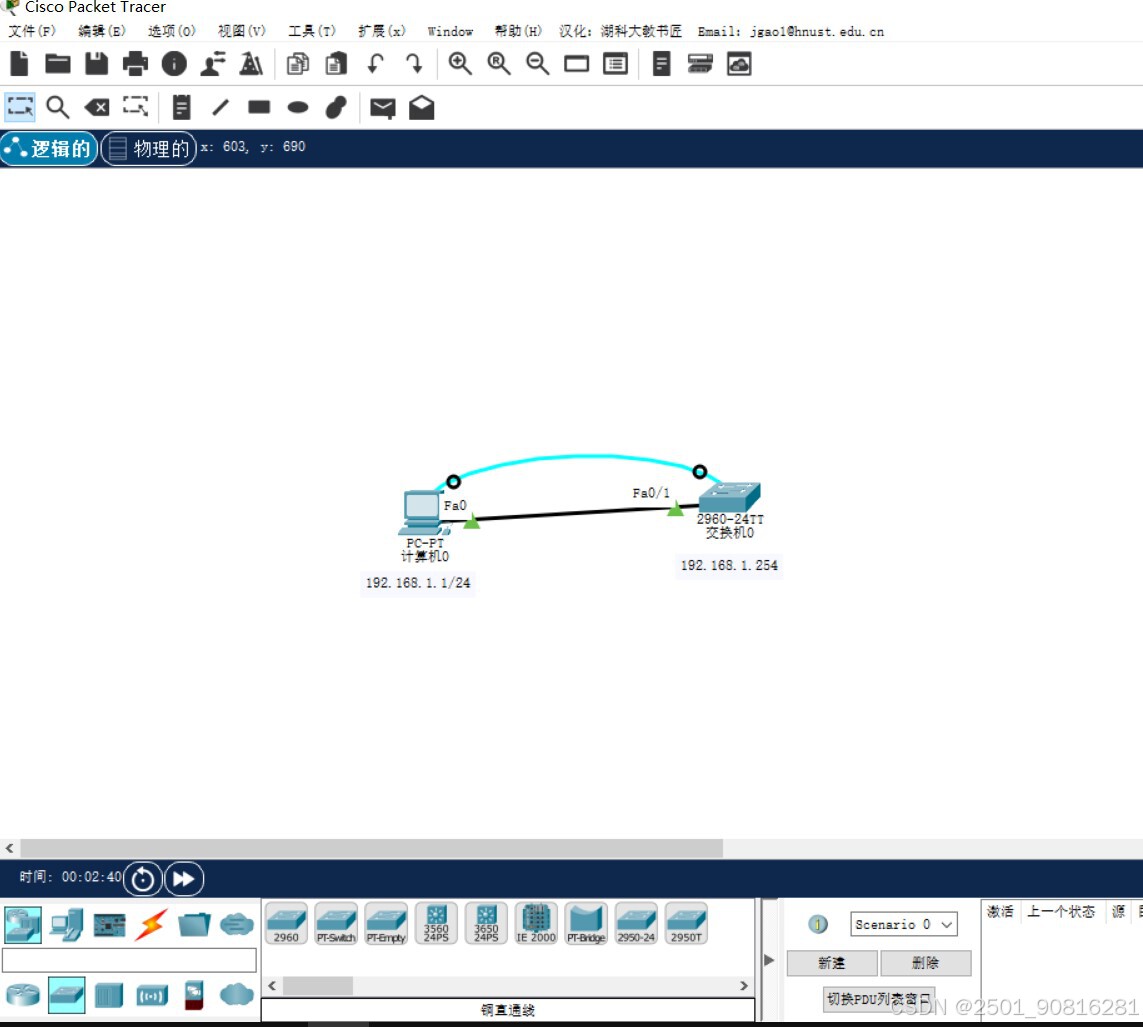Expand the PDU list panel arrow
Image resolution: width=1143 pixels, height=1027 pixels.
click(x=769, y=960)
